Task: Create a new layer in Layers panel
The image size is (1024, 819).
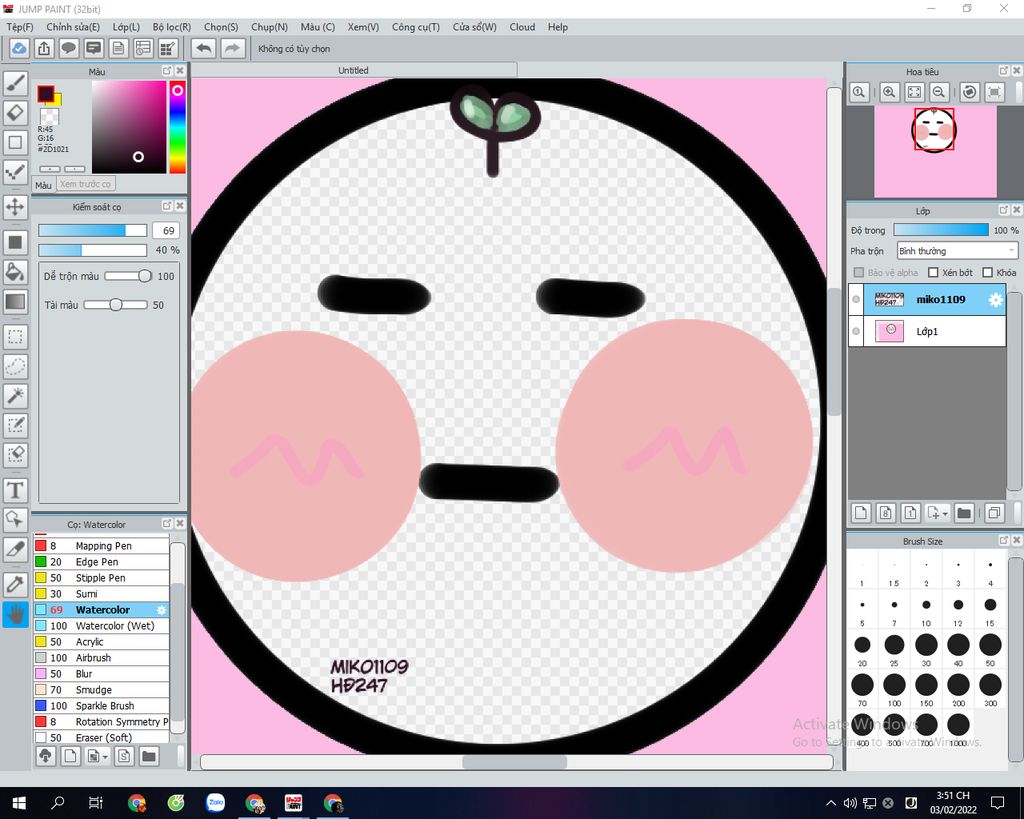Action: pyautogui.click(x=861, y=513)
